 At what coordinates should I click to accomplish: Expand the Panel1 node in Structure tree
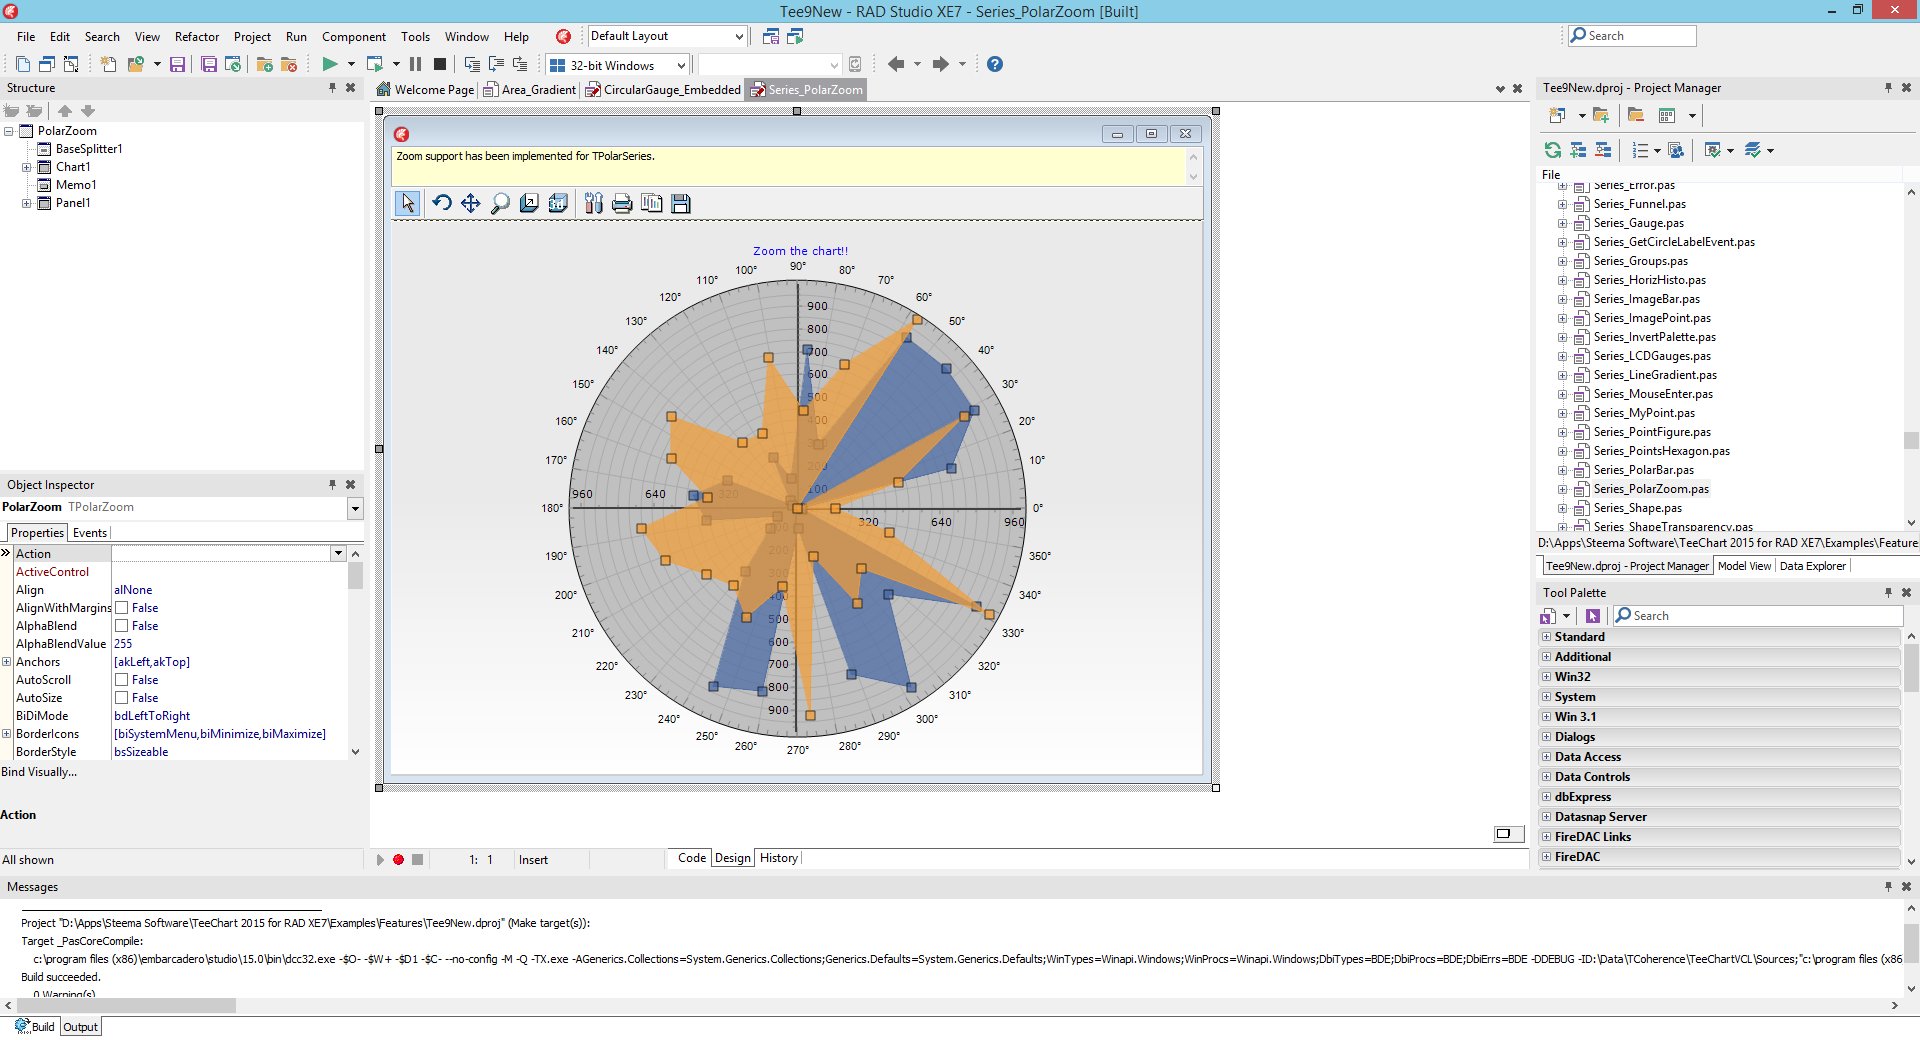[x=27, y=203]
